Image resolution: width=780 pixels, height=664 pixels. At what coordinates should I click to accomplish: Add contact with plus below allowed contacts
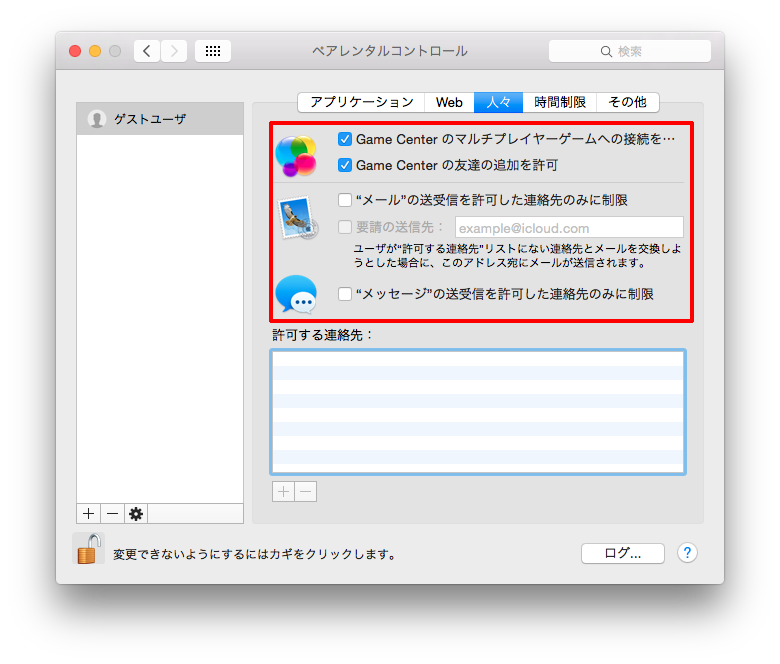coord(284,491)
